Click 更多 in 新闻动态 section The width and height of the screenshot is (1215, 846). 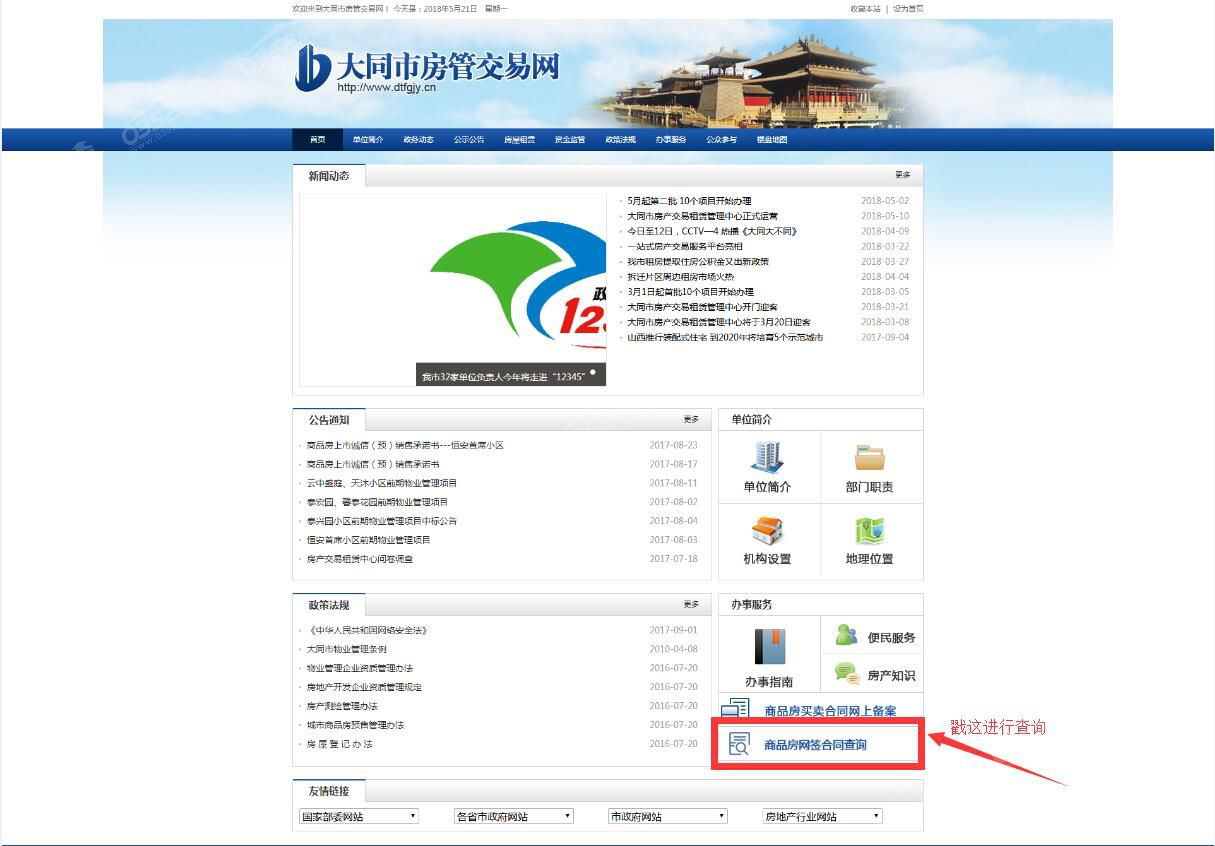902,175
